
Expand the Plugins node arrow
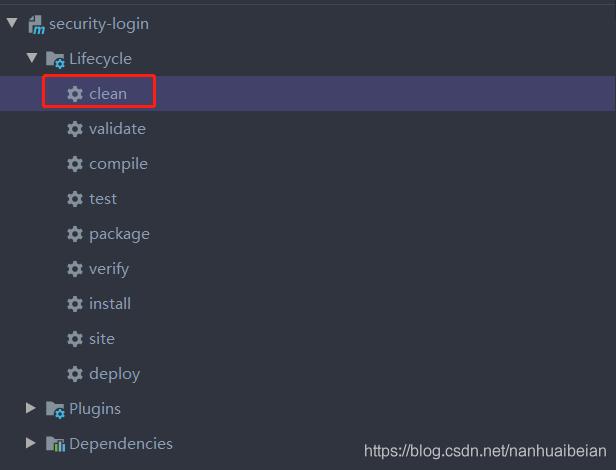click(31, 408)
